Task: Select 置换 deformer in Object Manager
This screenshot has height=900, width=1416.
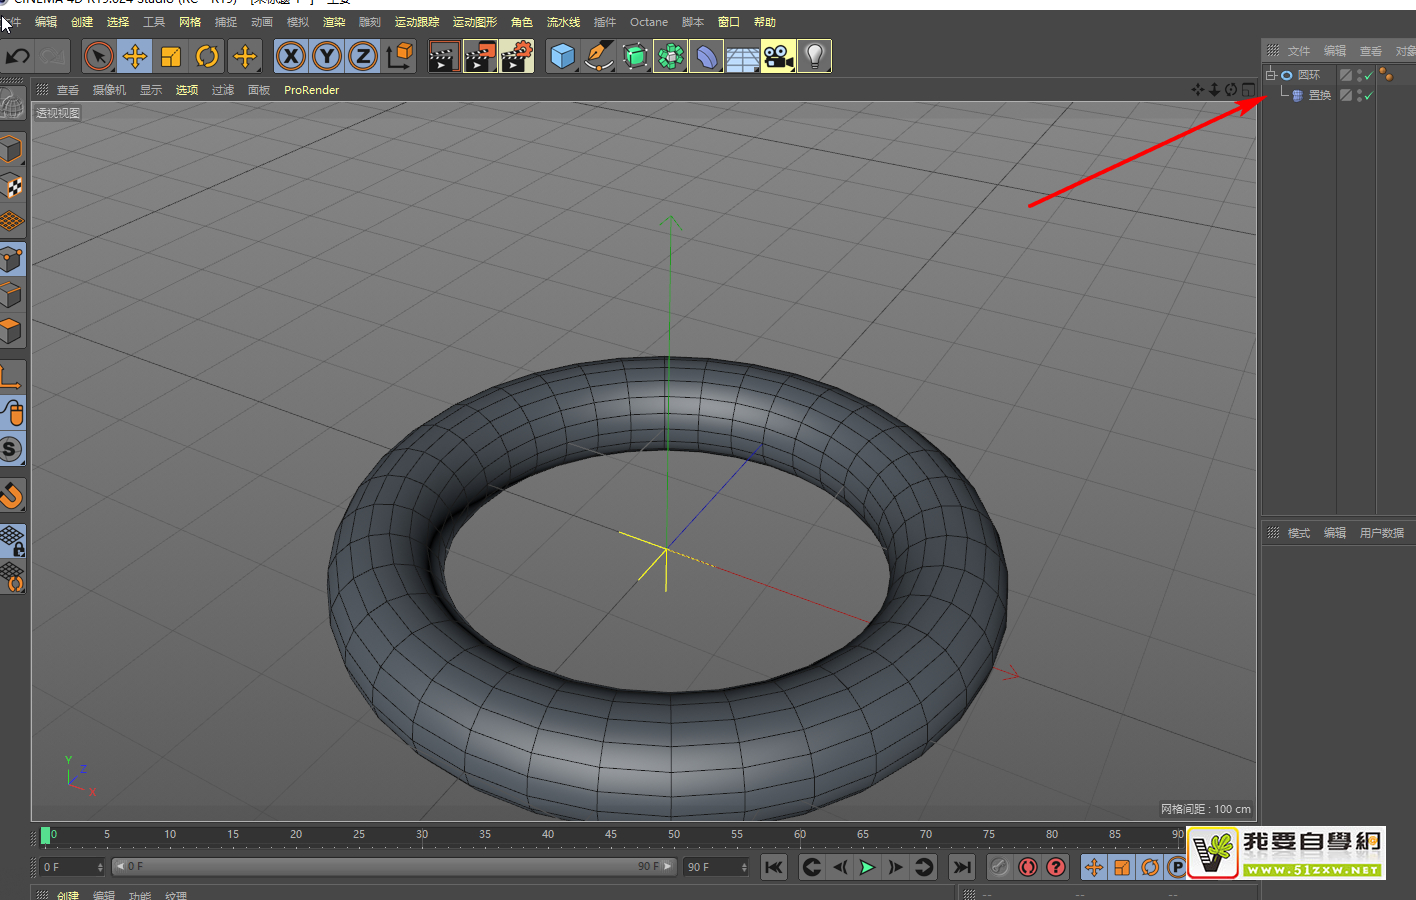Action: click(1320, 95)
